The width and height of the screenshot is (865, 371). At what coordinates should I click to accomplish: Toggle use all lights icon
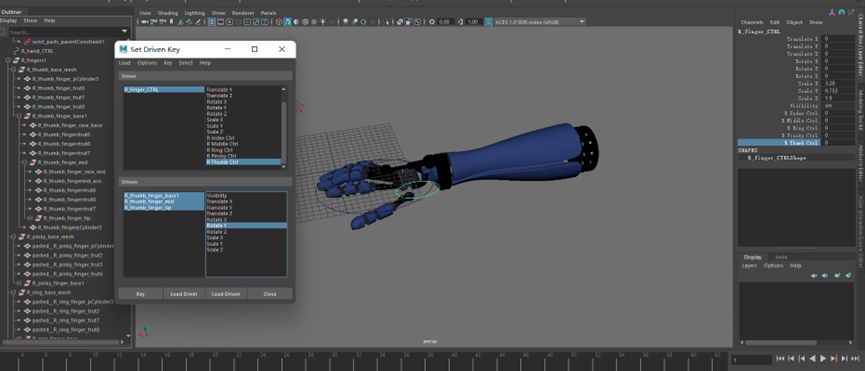pyautogui.click(x=324, y=22)
